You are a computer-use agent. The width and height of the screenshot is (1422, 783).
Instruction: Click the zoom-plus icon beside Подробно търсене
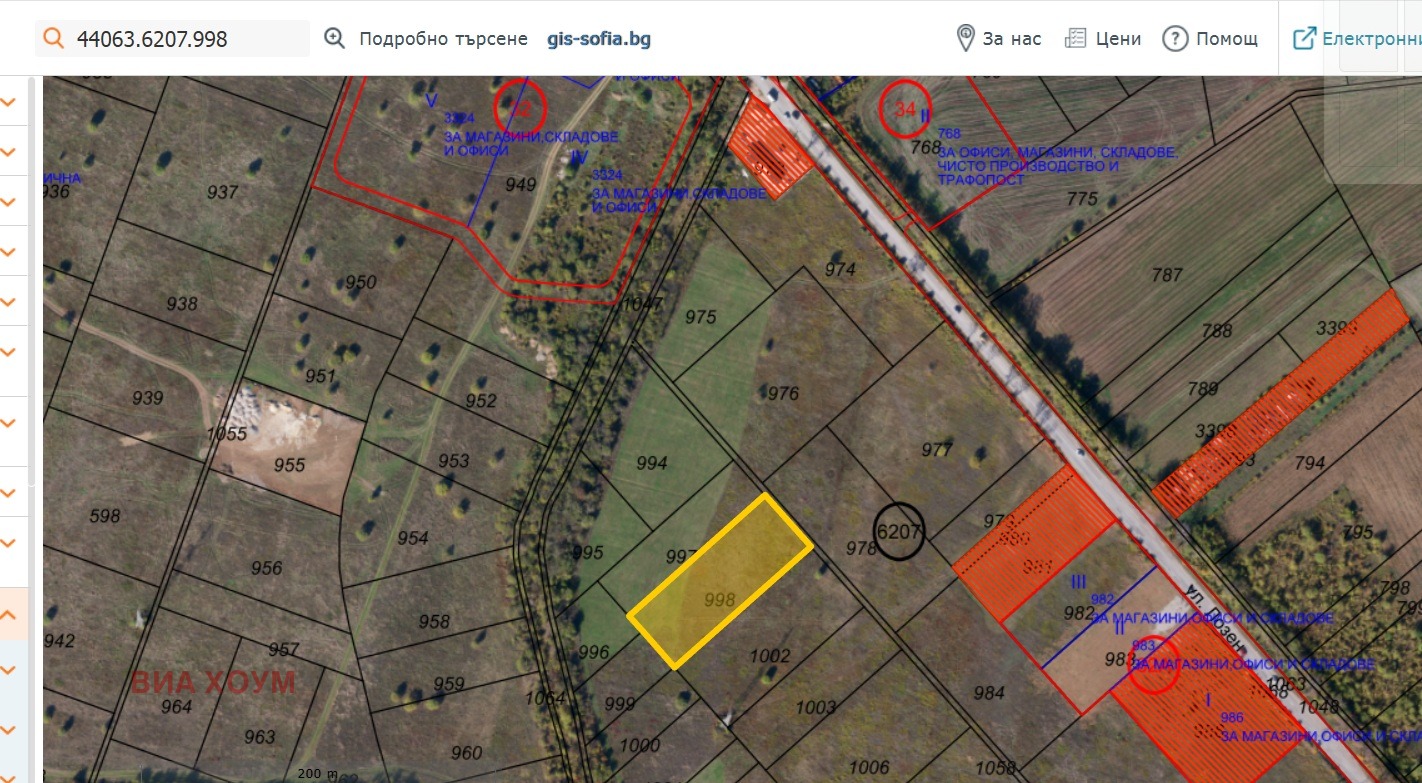point(333,37)
